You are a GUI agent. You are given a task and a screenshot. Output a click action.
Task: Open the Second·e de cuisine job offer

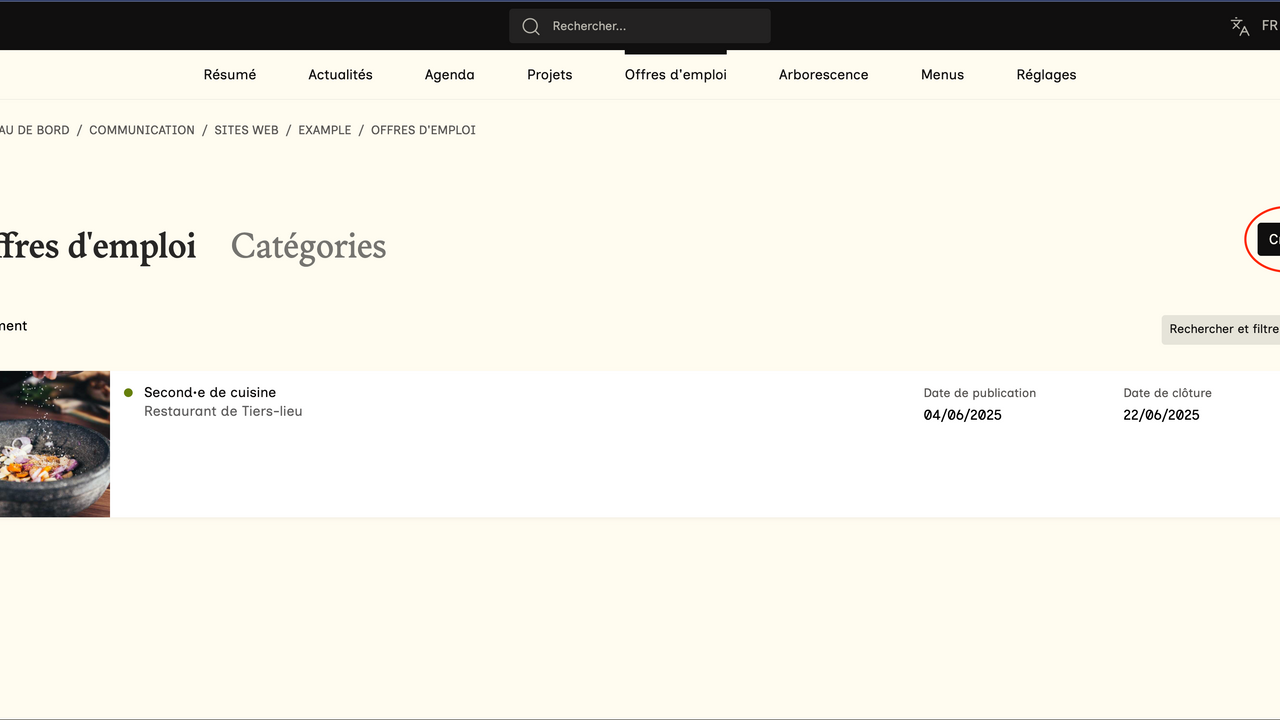click(x=210, y=393)
